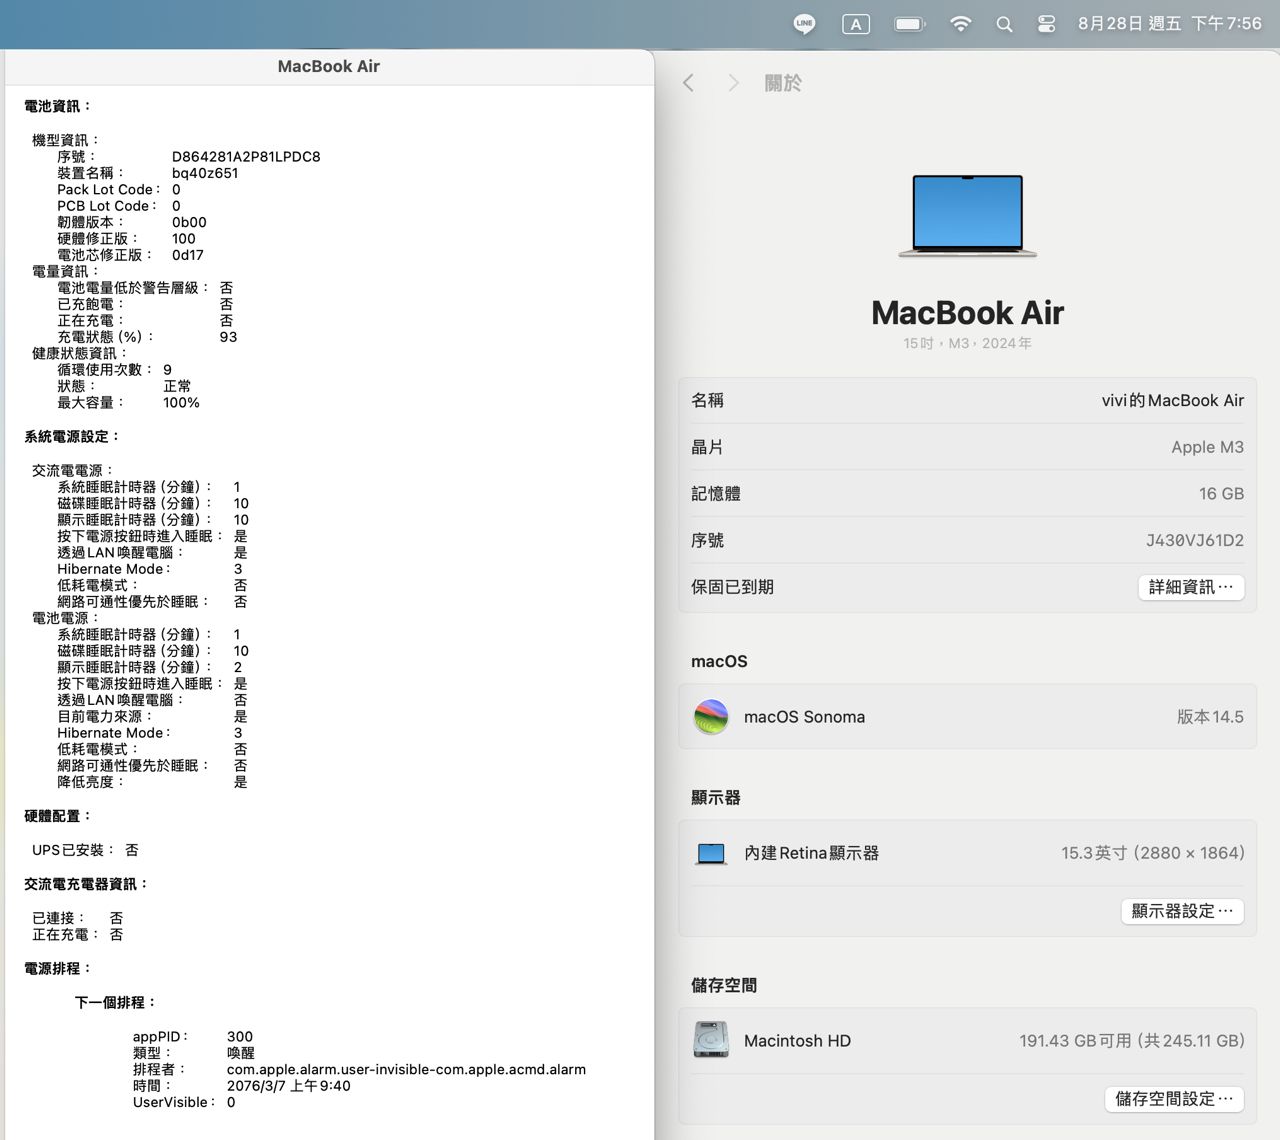Click the 15.3 英寸 (2880 × 1864) text
Screen dimensions: 1280x1140
coord(1153,853)
